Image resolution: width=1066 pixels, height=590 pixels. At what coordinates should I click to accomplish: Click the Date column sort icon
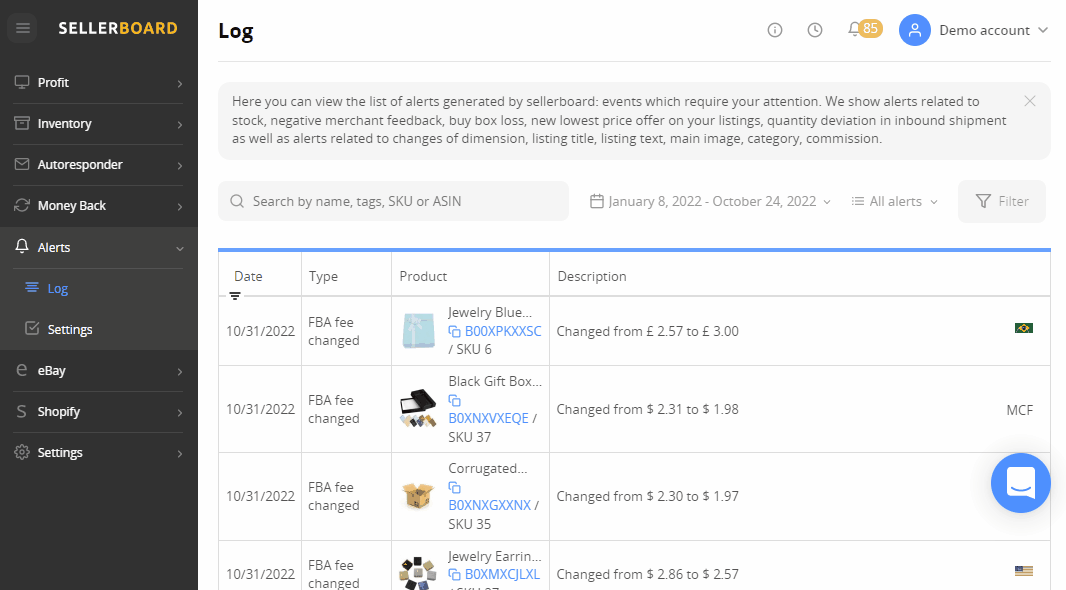click(x=235, y=296)
